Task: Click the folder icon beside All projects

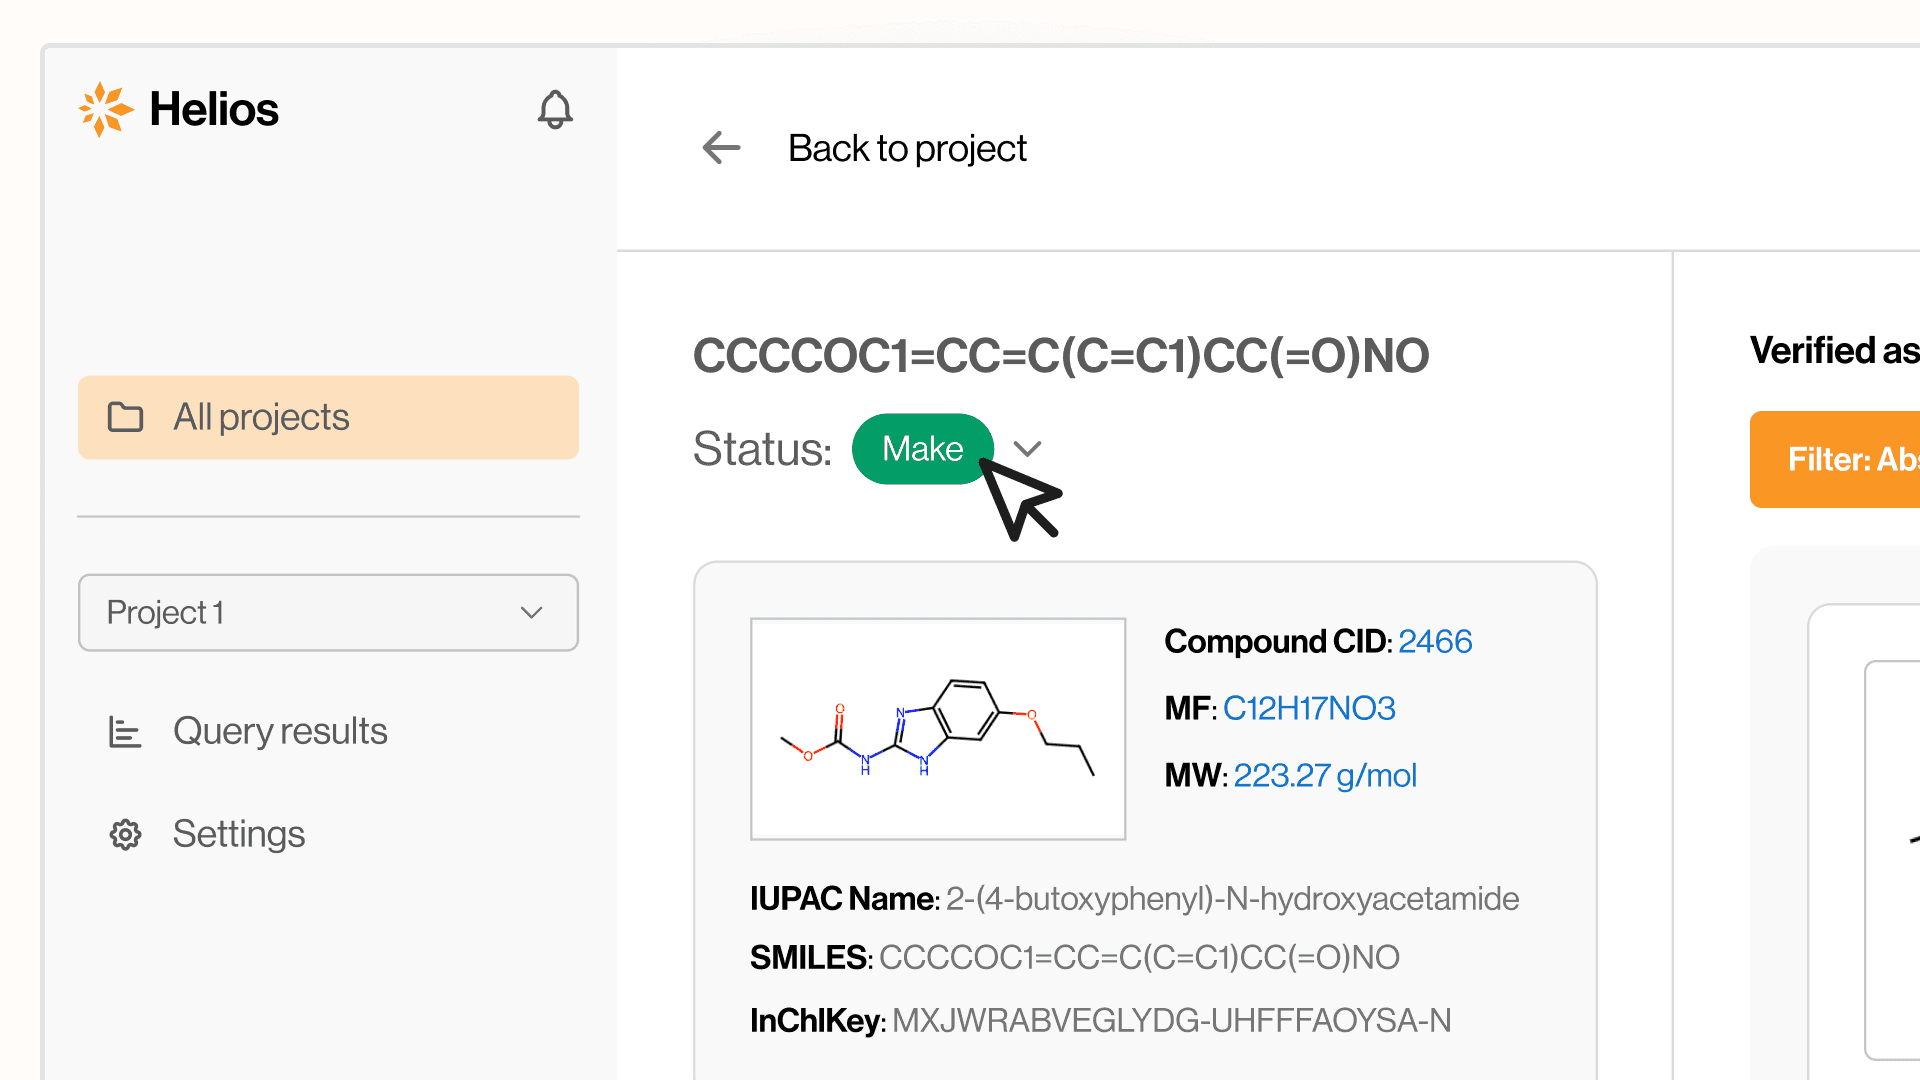Action: 126,417
